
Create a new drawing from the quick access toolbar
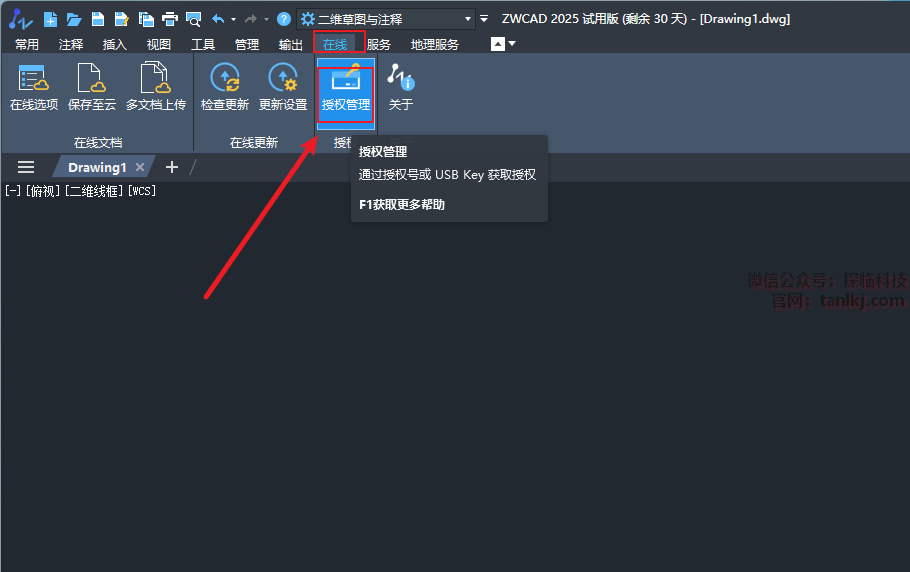tap(50, 19)
